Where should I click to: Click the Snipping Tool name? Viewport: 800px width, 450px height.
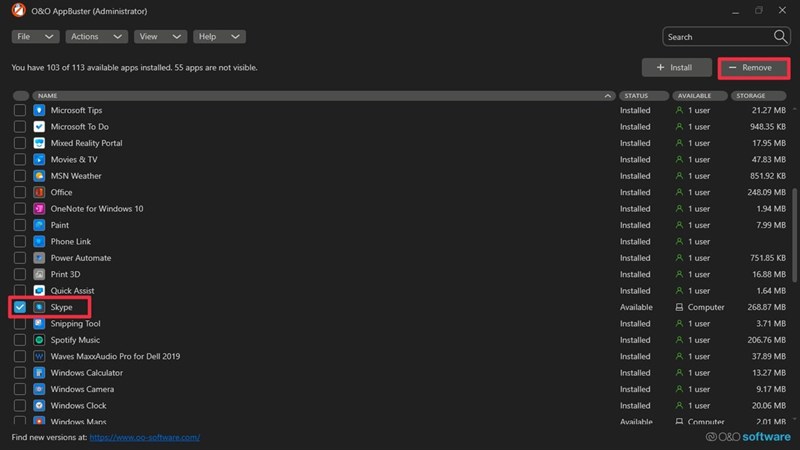(76, 323)
